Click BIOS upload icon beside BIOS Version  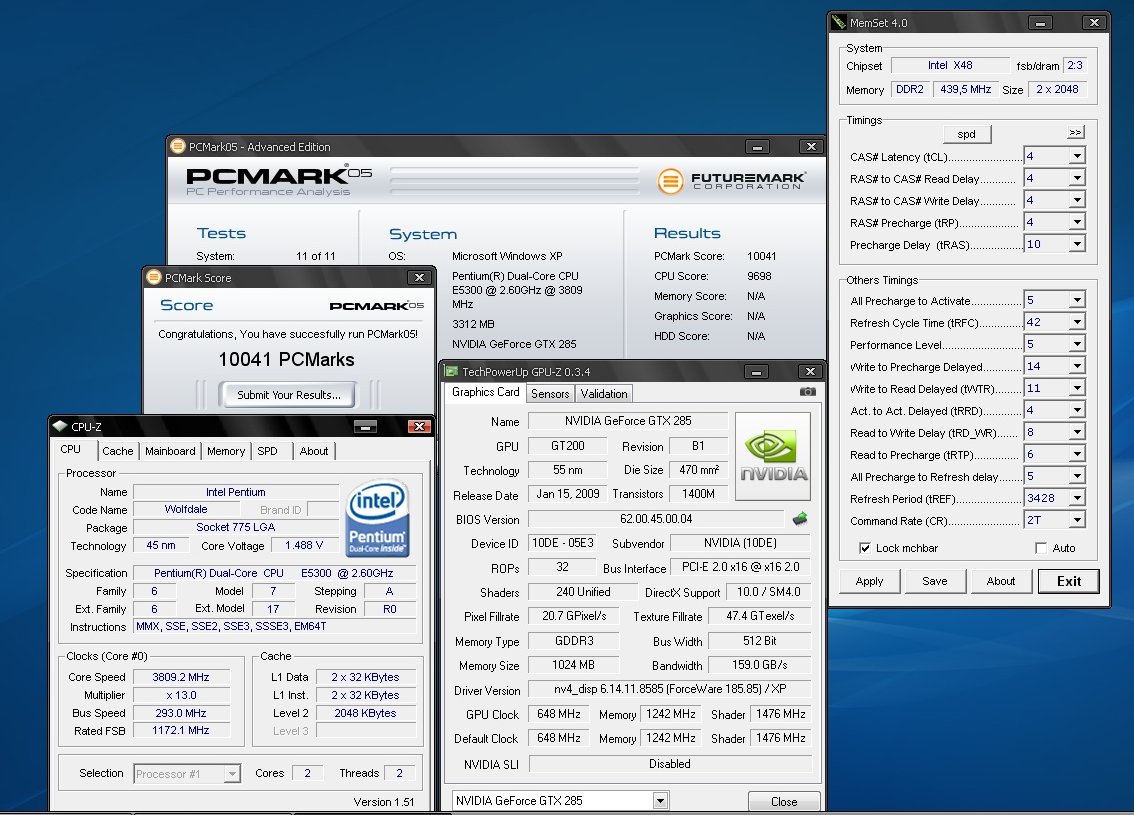pos(800,519)
